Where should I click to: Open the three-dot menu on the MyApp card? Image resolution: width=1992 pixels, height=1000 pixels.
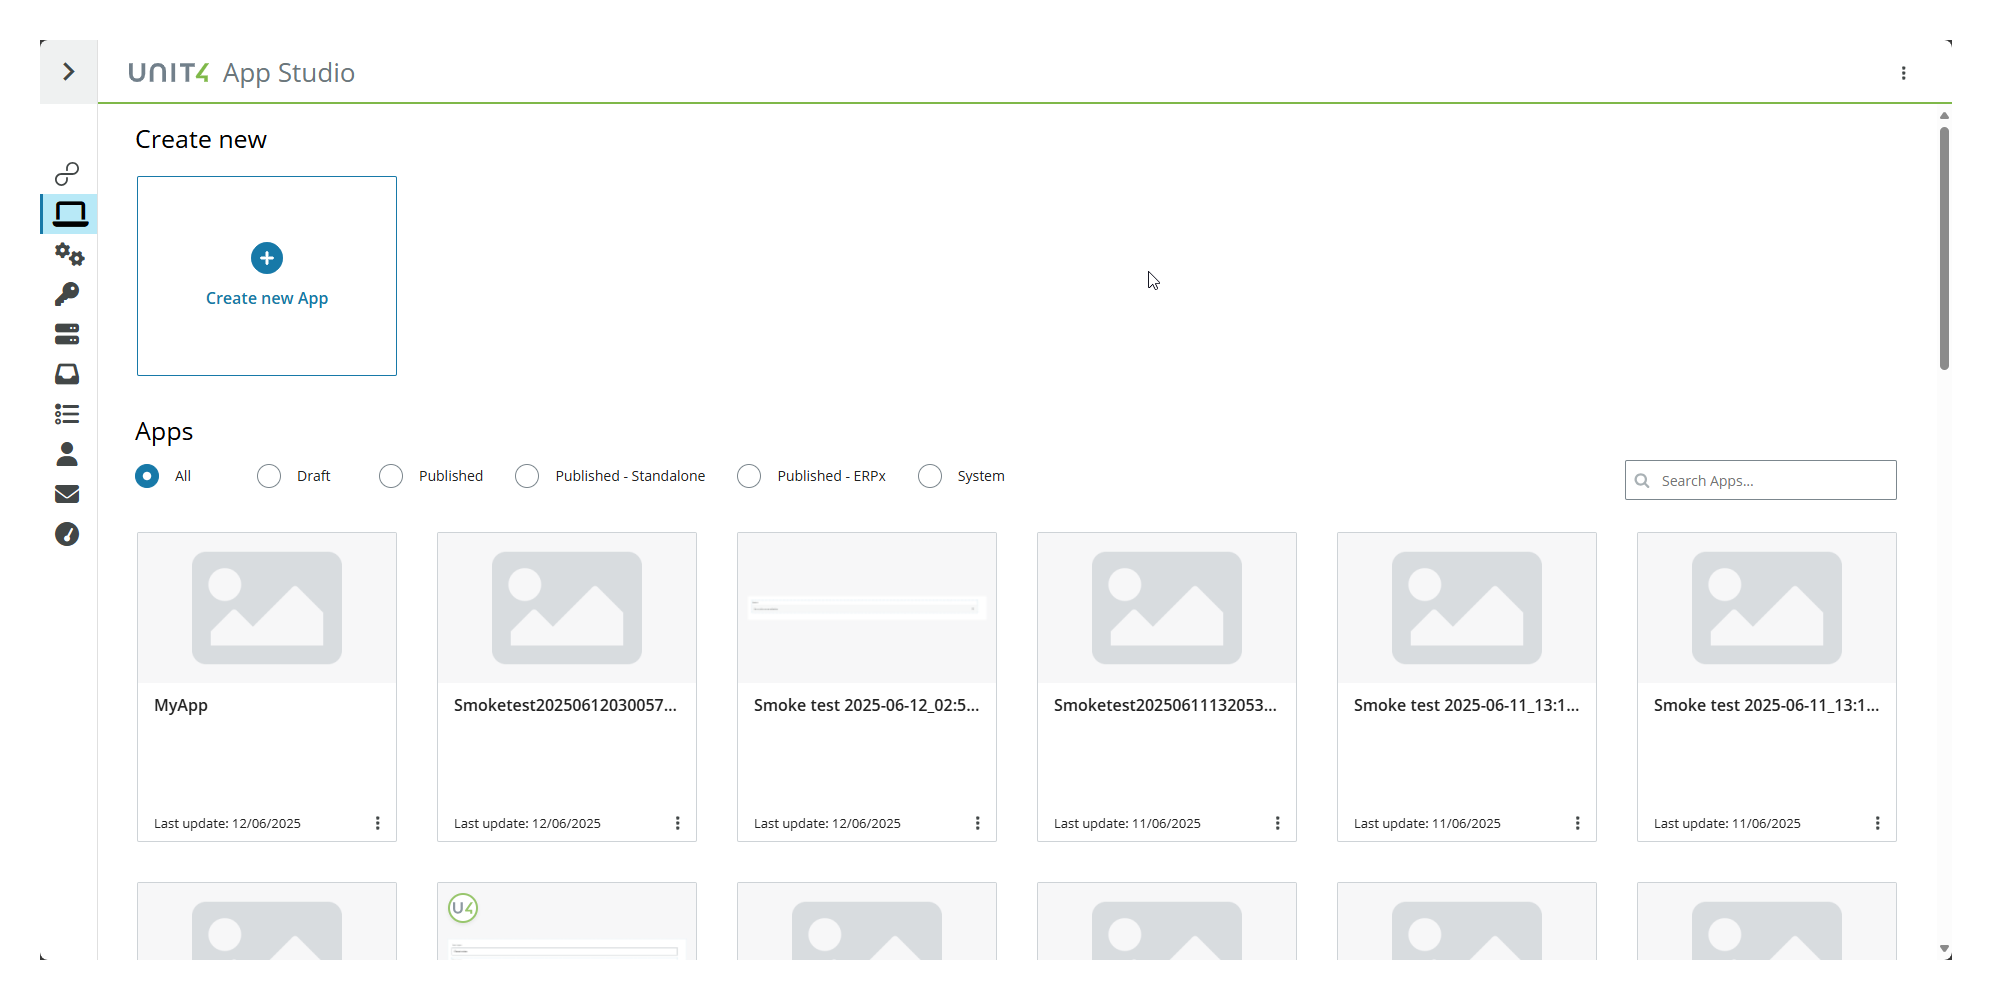378,822
